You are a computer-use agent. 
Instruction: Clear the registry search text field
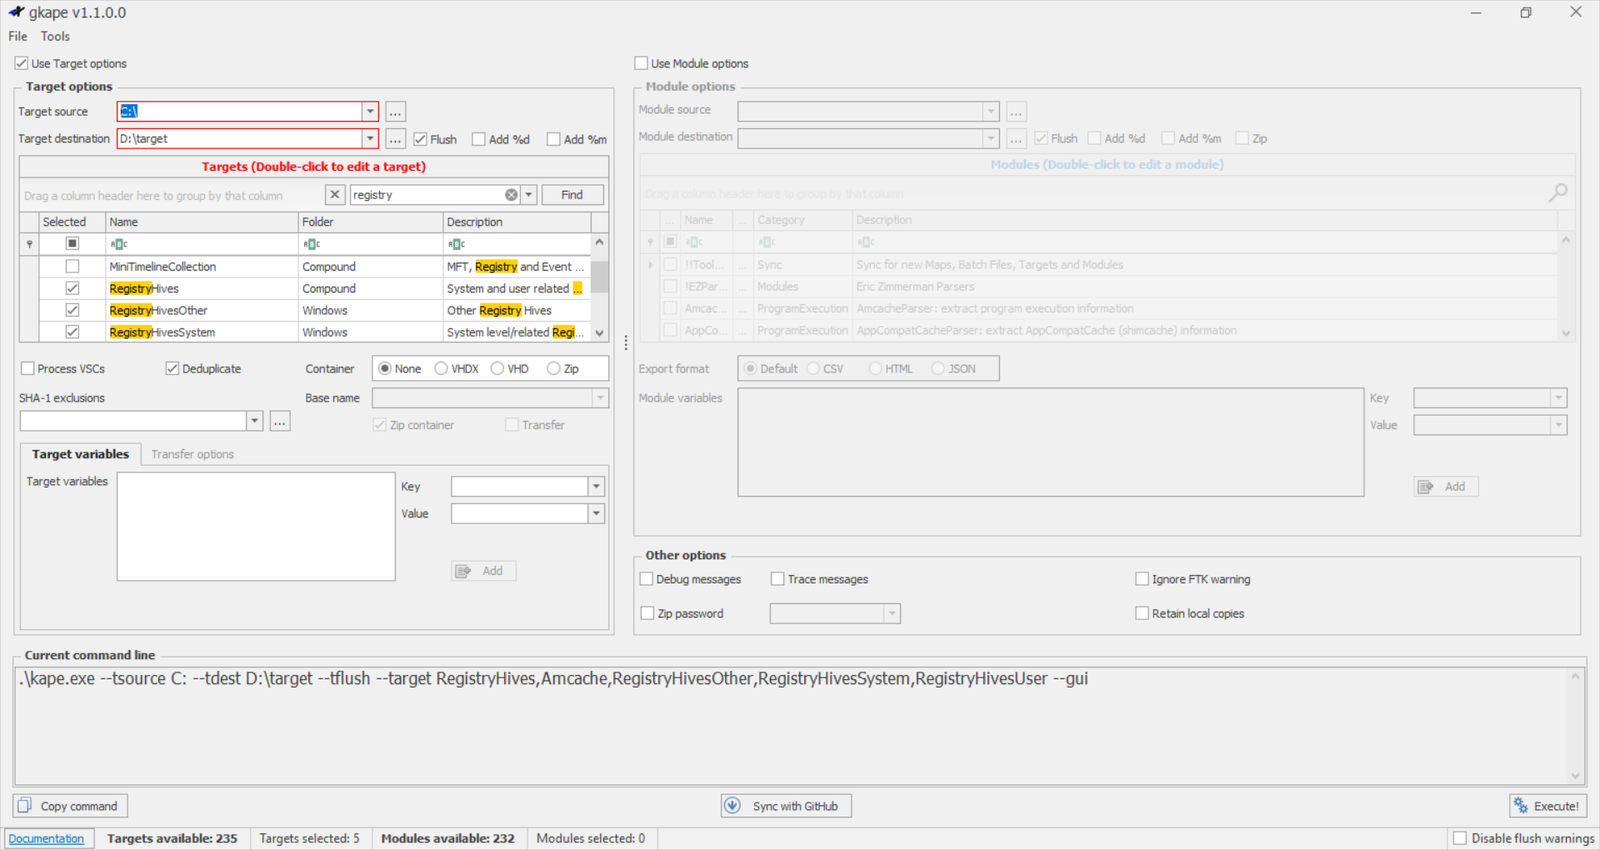click(511, 195)
